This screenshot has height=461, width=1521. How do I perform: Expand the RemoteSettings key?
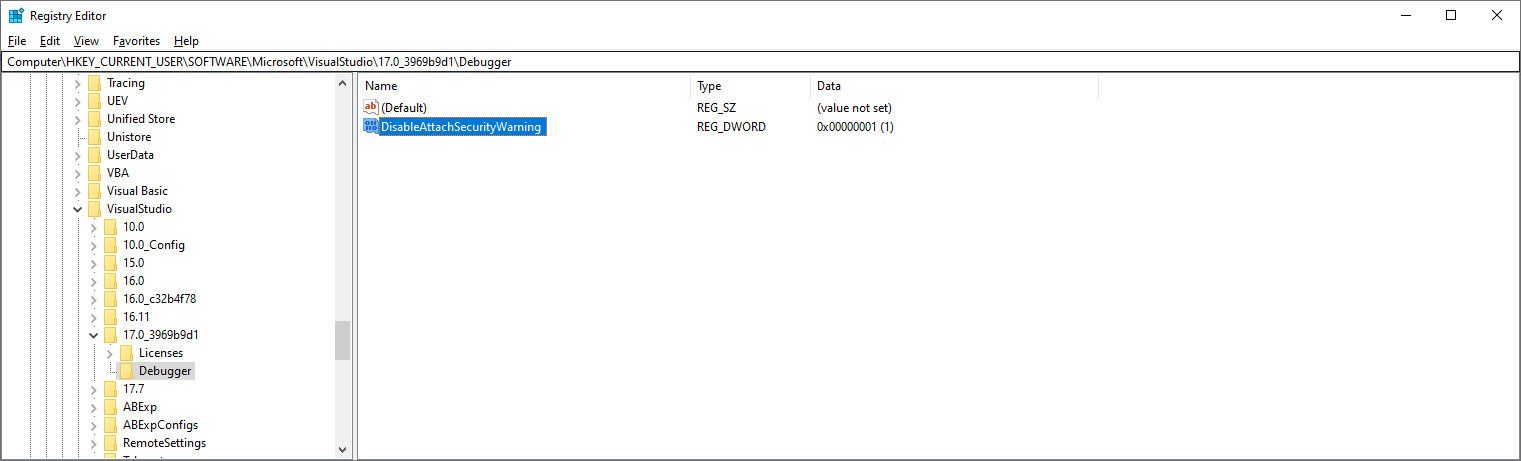click(x=94, y=443)
